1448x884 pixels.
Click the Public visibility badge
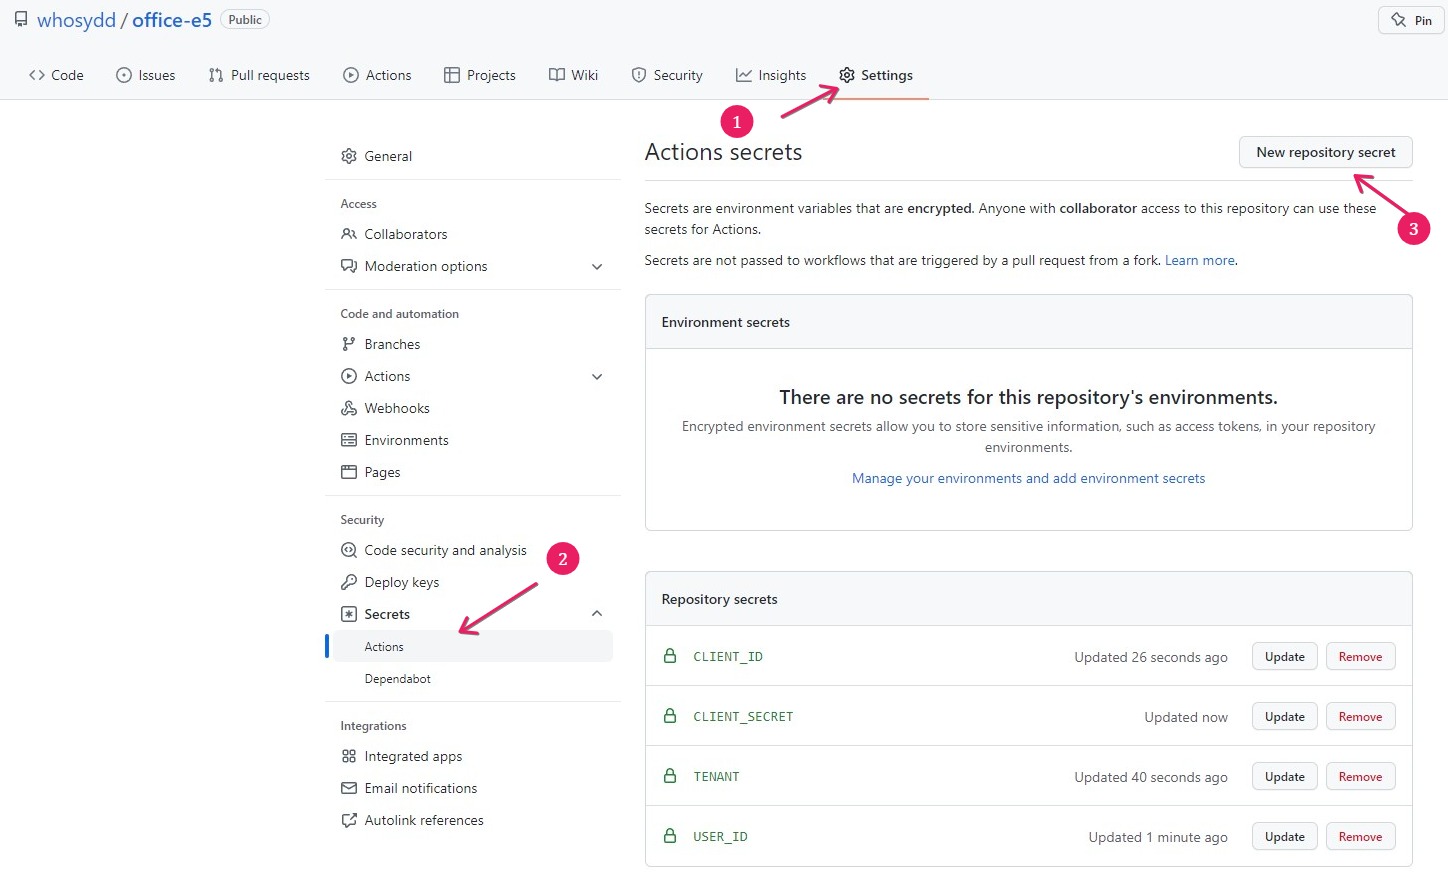[x=245, y=20]
